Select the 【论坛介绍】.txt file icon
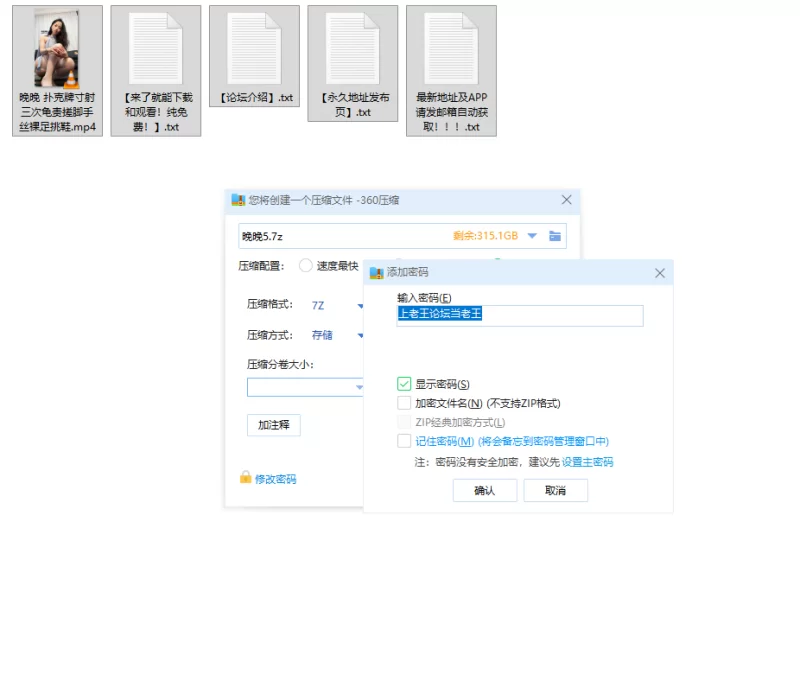Screen dimensions: 800x681 coord(254,49)
